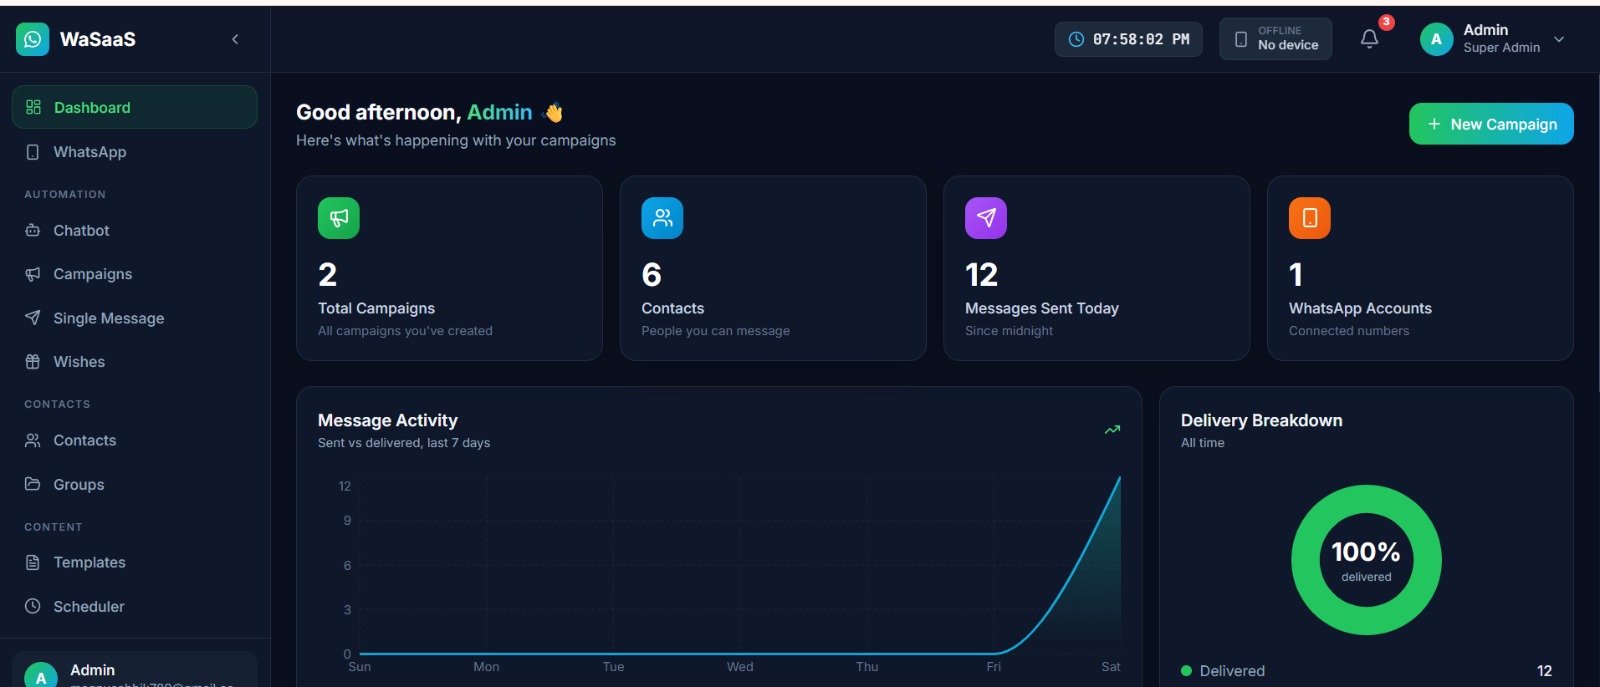Screen dimensions: 1600x687
Task: Click the blue Contacts people icon
Action: [662, 218]
